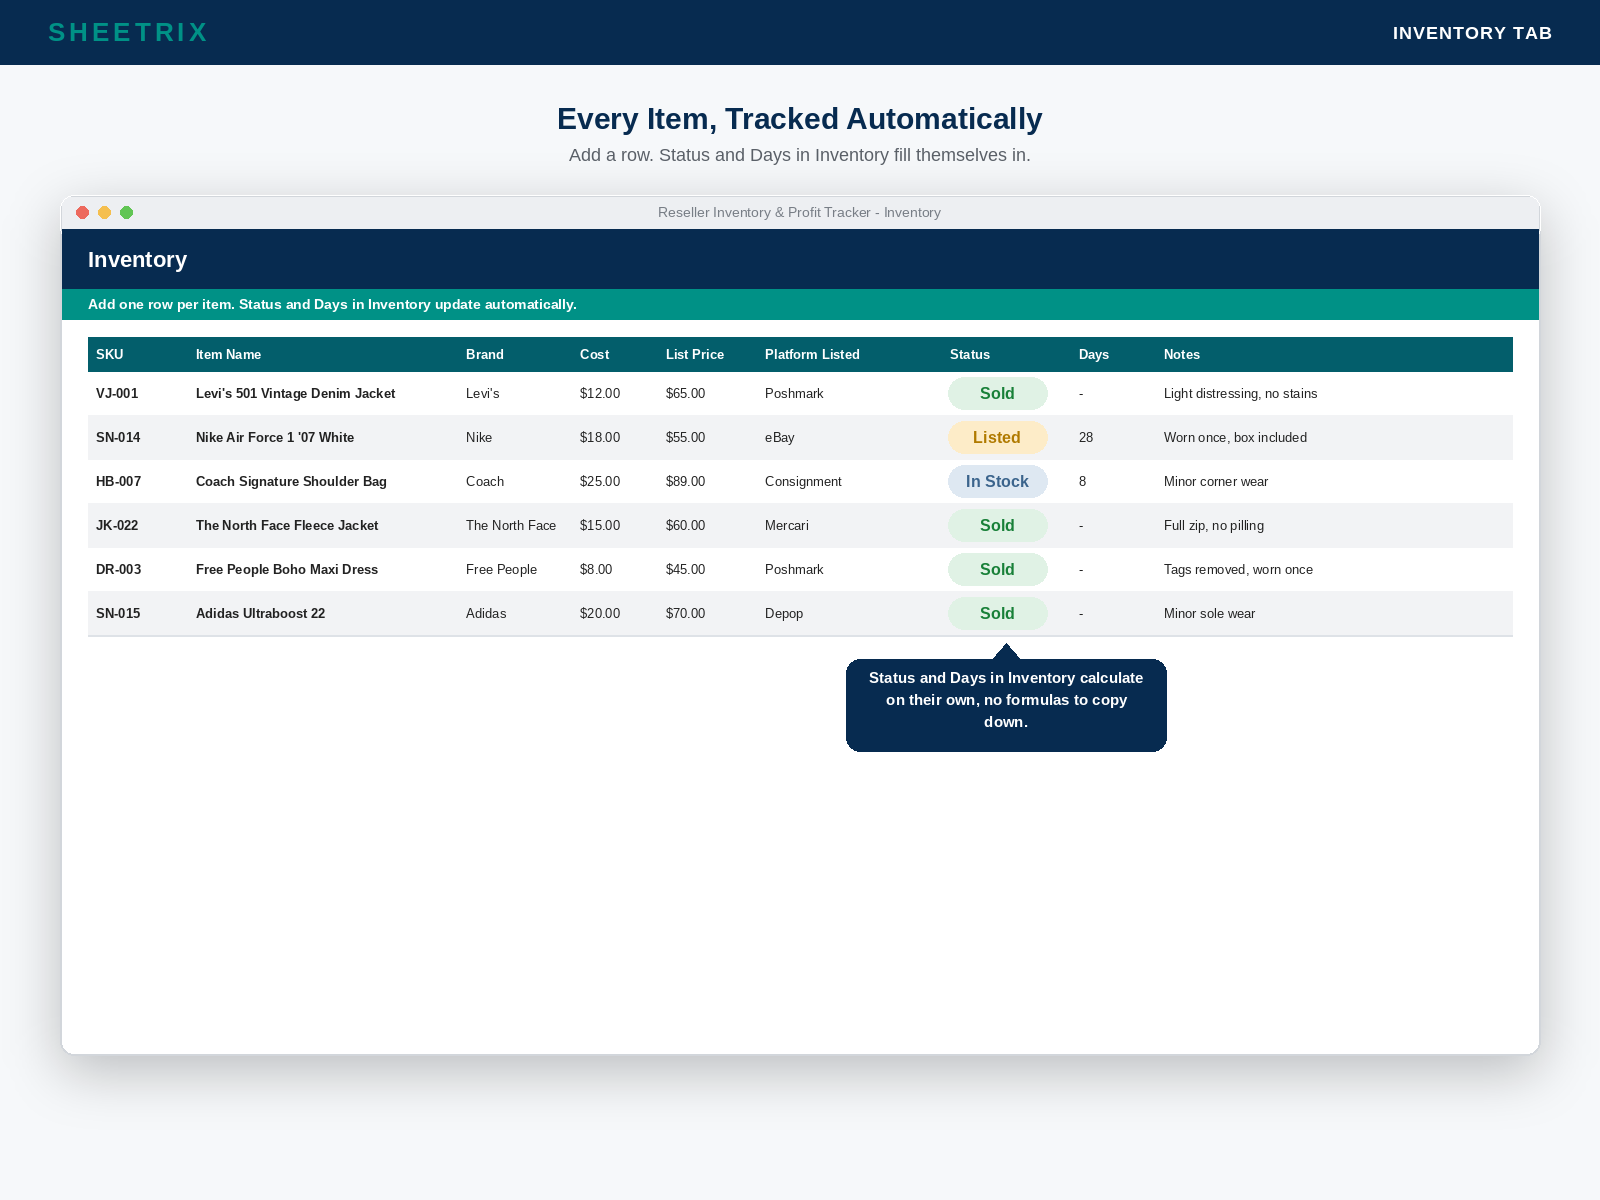Open the INVENTORY TAB label

pos(1472,33)
